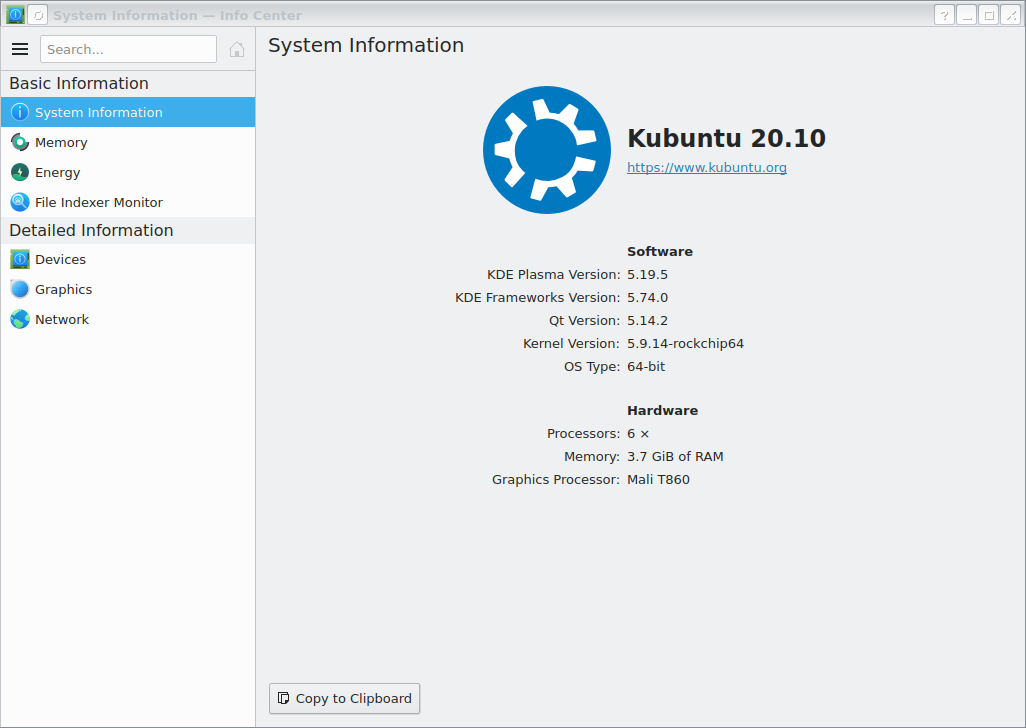Click Graphics Processor value 'Mali T860'

point(658,479)
